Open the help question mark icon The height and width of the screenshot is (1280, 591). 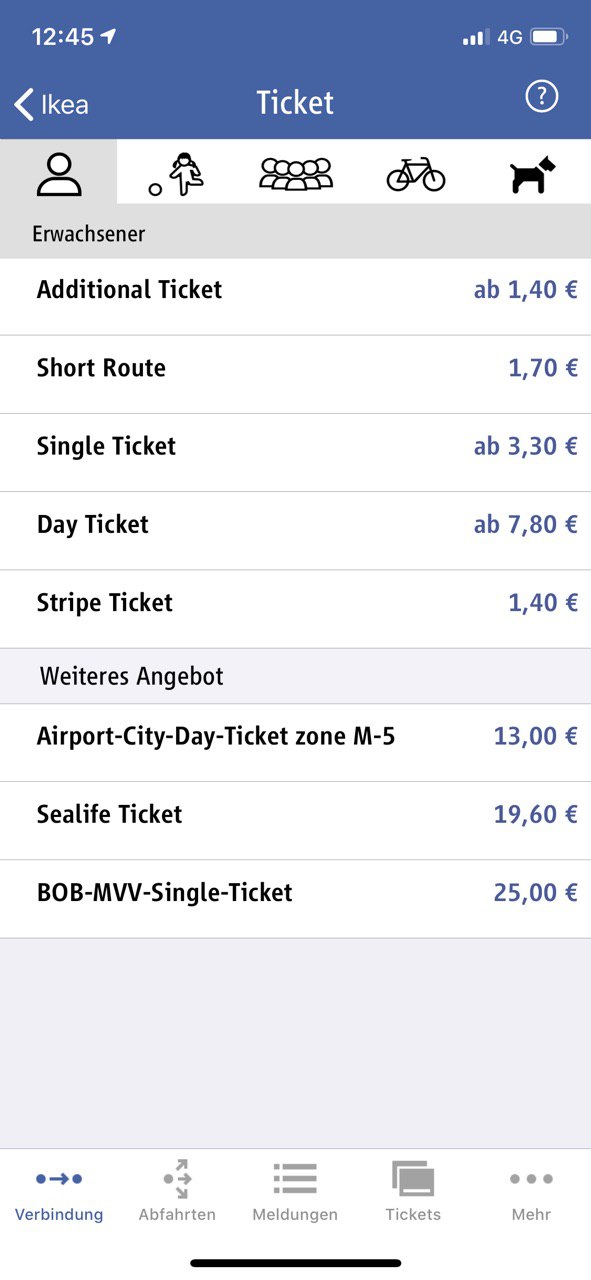[x=541, y=96]
